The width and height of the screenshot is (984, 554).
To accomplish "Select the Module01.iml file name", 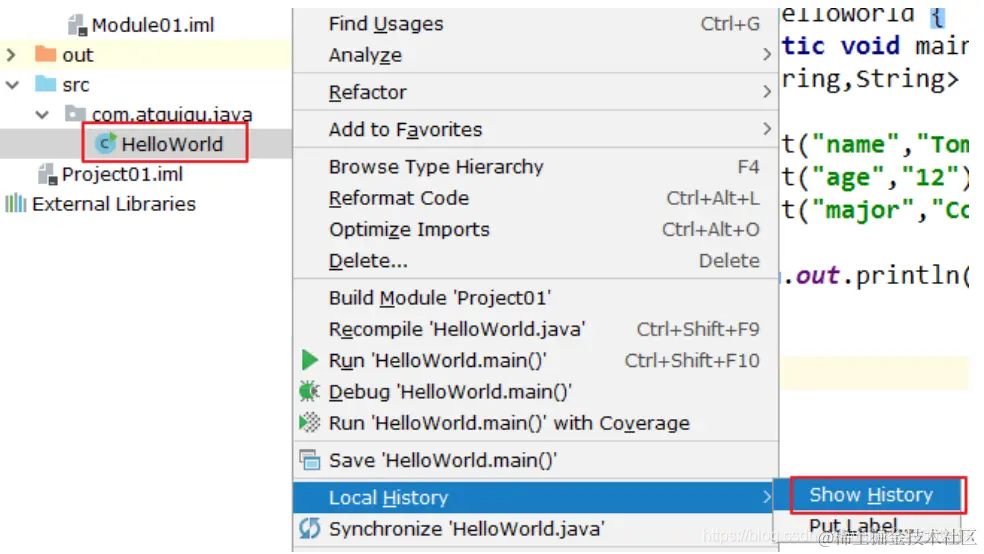I will [x=153, y=25].
